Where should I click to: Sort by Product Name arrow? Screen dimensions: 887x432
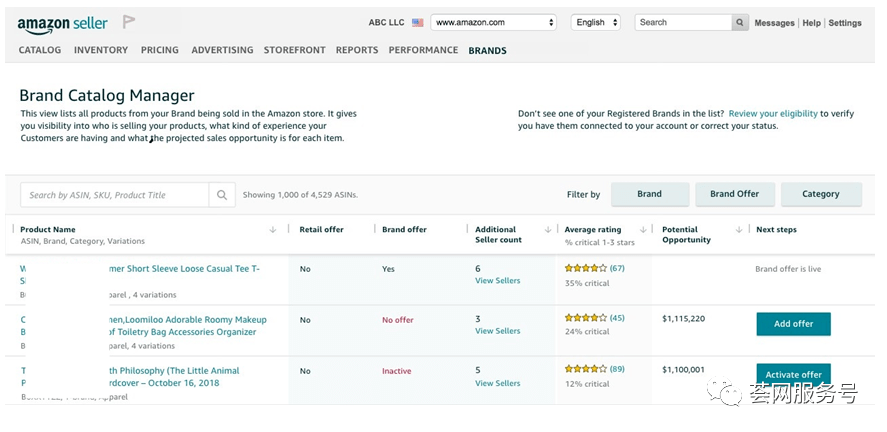pyautogui.click(x=273, y=230)
